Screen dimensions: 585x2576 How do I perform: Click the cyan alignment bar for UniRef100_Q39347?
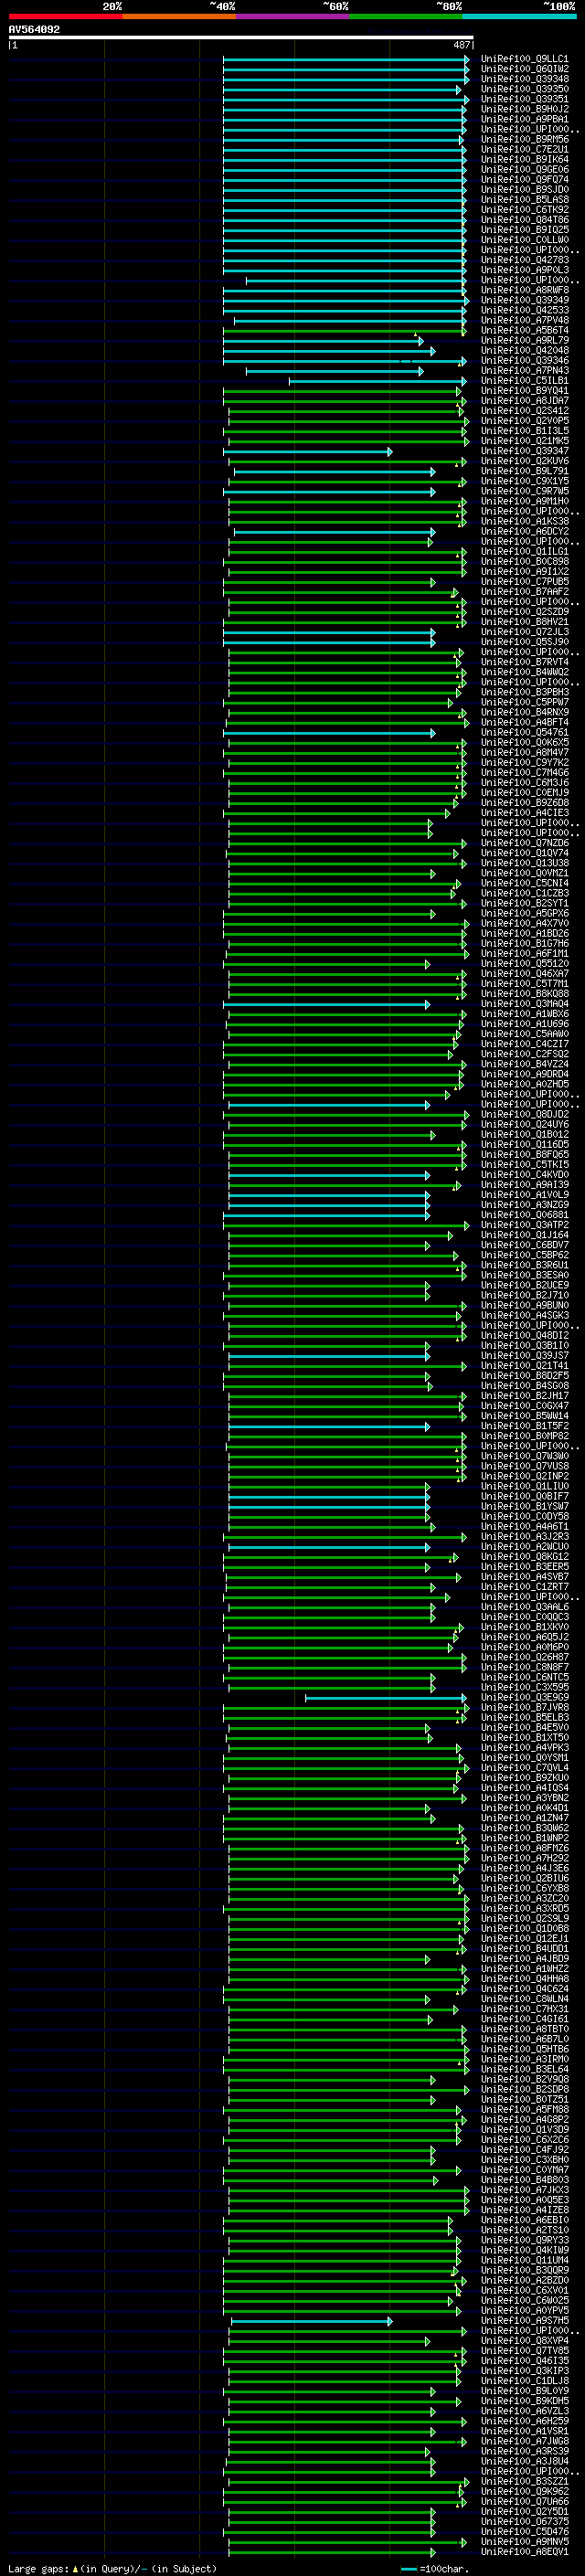click(307, 452)
